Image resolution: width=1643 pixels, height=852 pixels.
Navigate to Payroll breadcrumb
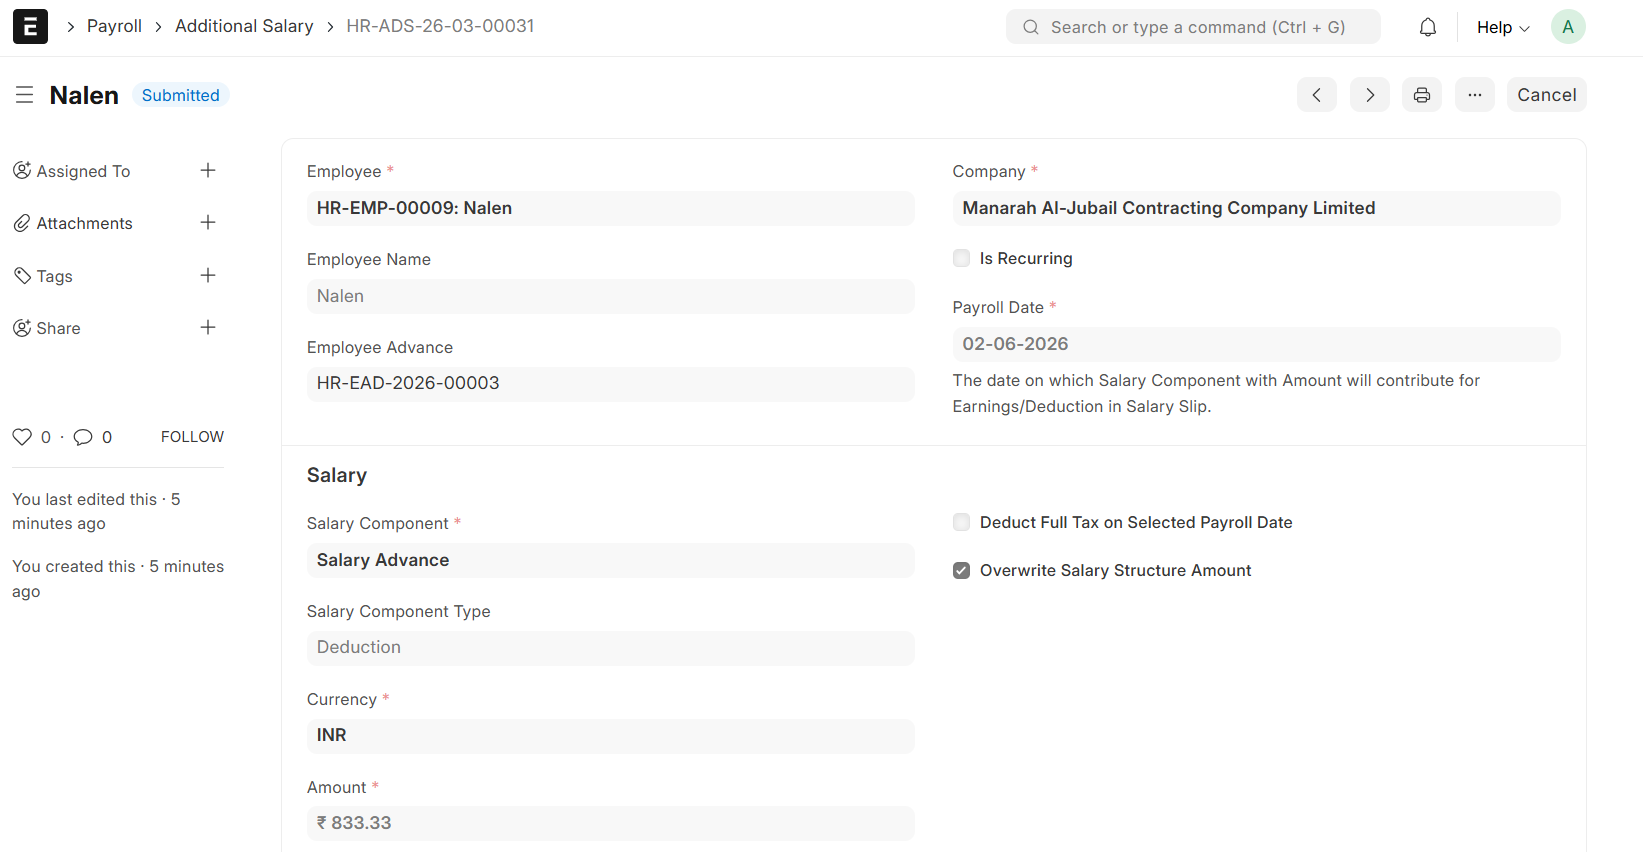(114, 26)
